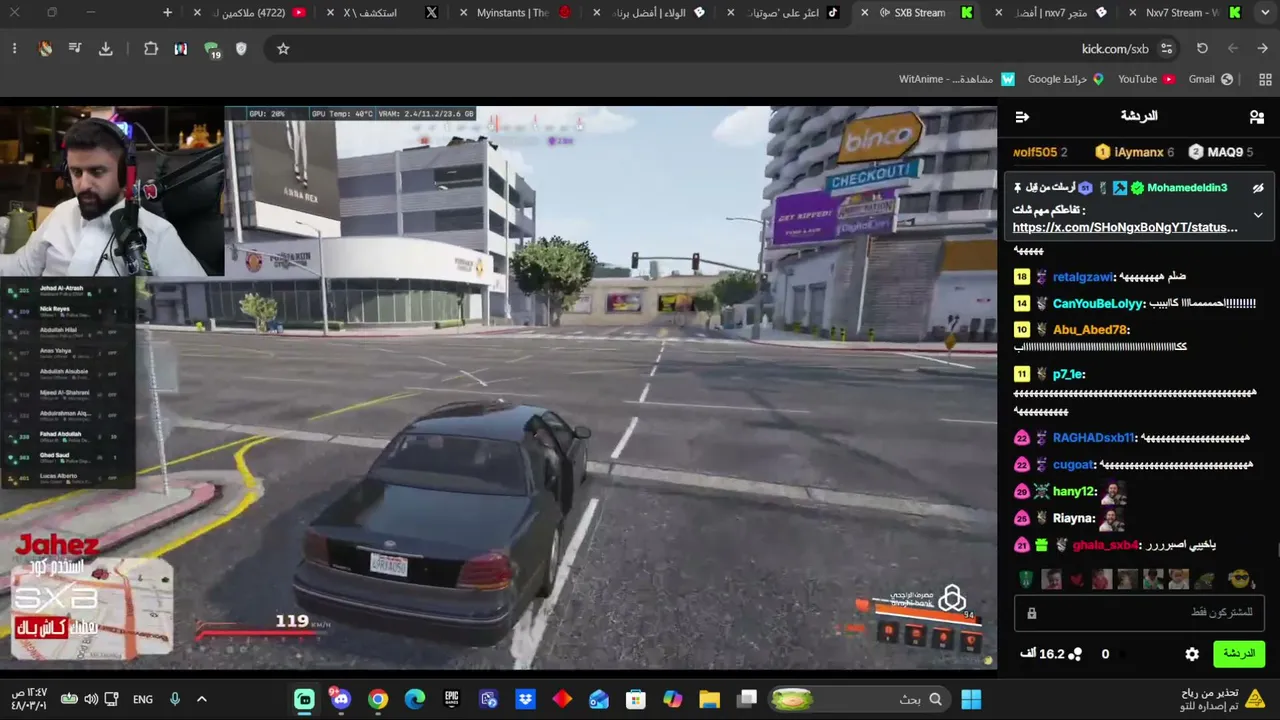The height and width of the screenshot is (720, 1280).
Task: Open browser downloads icon
Action: click(106, 49)
